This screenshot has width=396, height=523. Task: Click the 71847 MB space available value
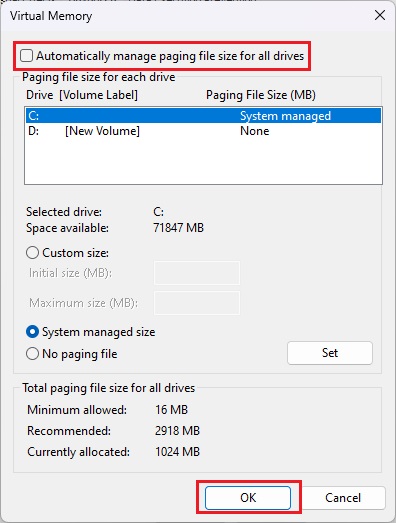178,228
